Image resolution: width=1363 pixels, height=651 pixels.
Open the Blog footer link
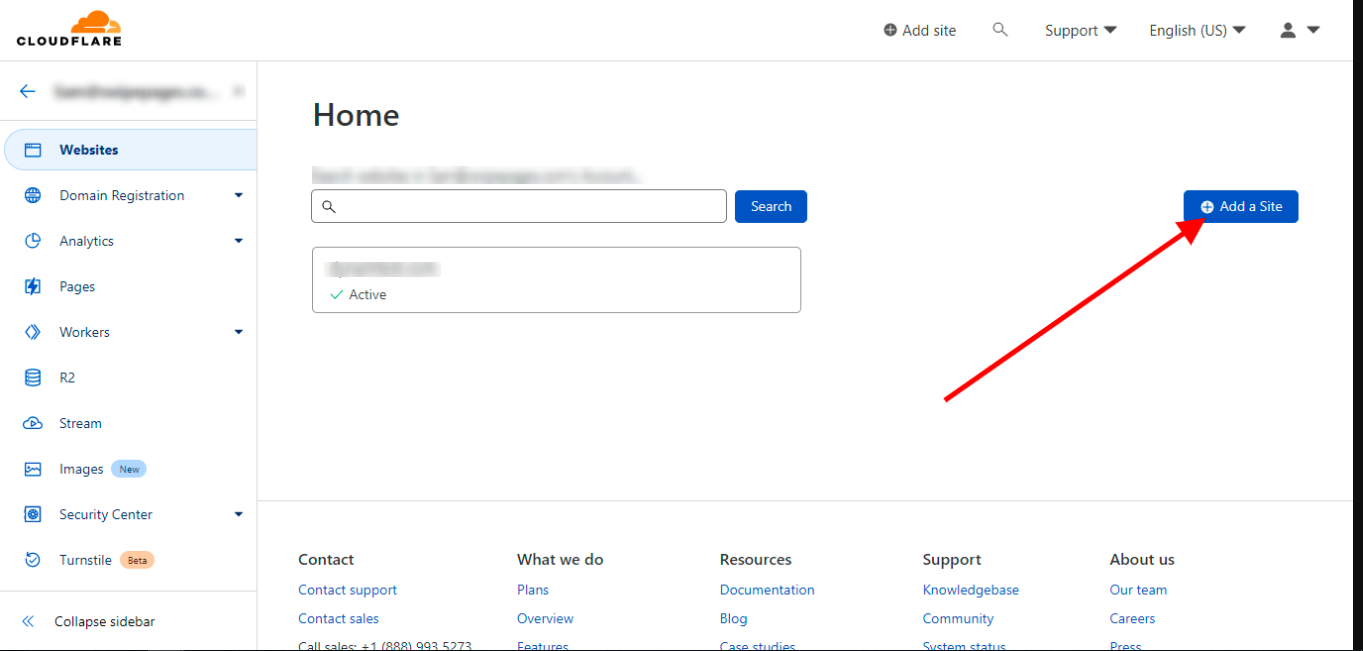click(733, 618)
